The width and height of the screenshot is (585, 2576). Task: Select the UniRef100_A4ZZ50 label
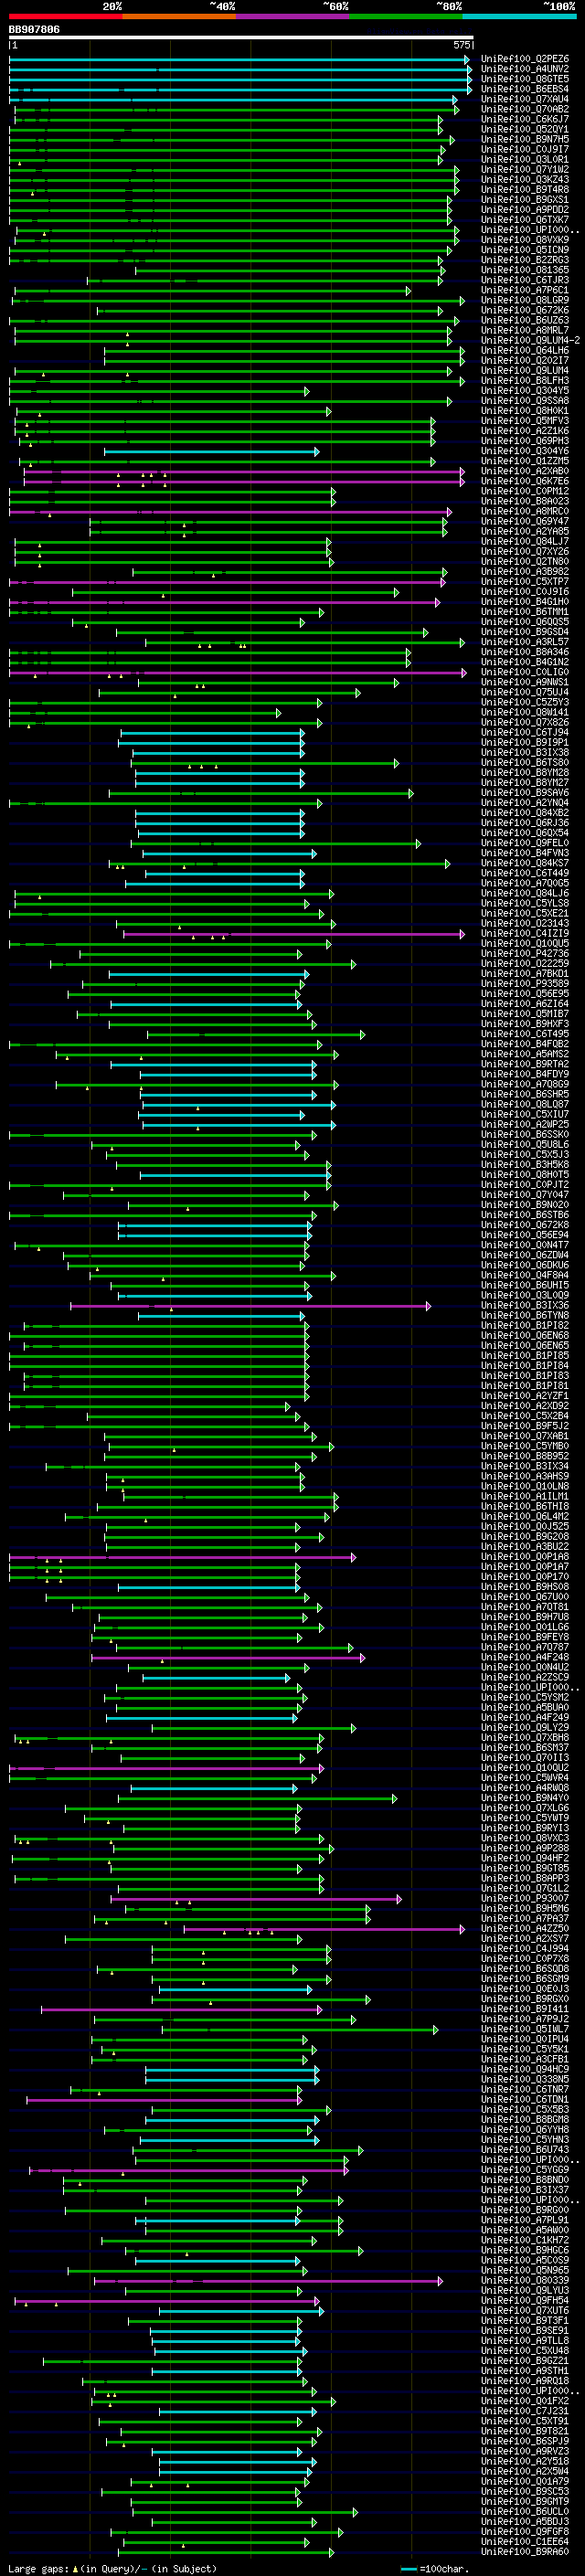[x=525, y=1929]
